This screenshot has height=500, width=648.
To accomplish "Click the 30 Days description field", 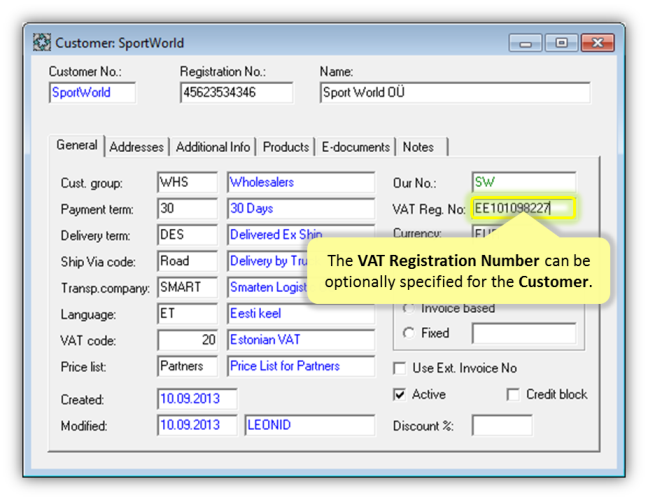I will pyautogui.click(x=301, y=209).
